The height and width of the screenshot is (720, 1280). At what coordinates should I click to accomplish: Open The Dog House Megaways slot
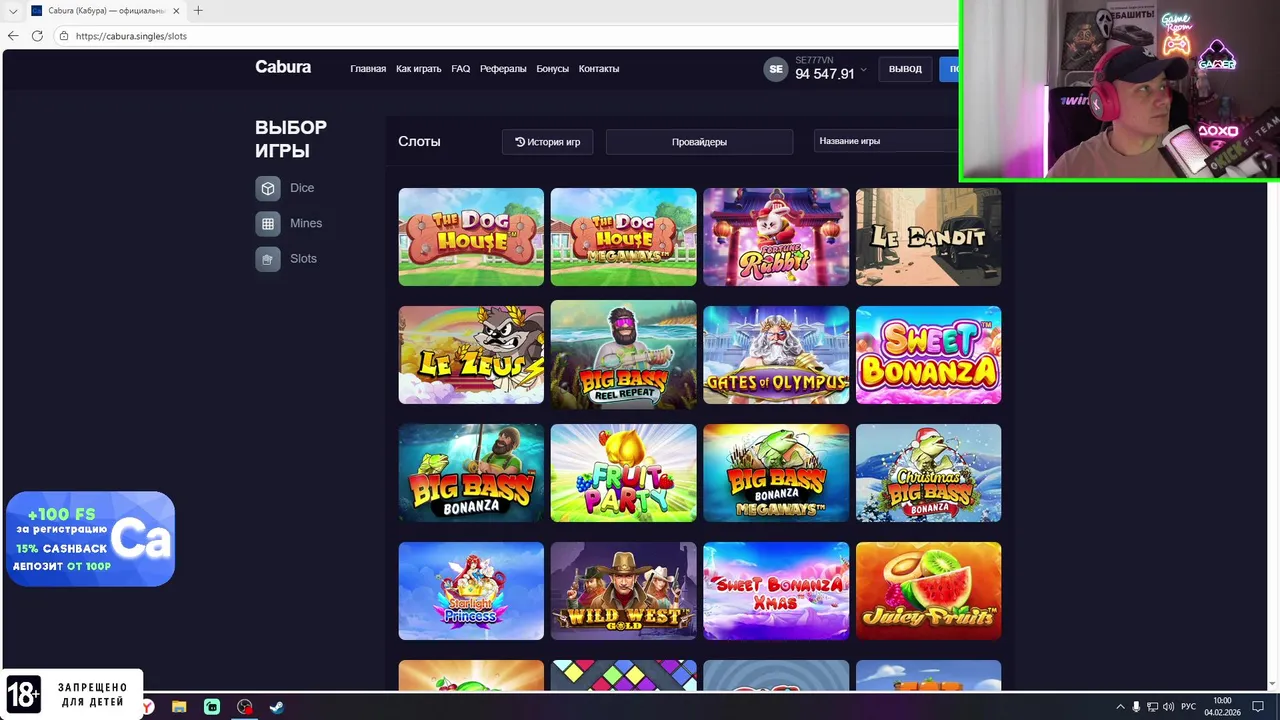623,237
